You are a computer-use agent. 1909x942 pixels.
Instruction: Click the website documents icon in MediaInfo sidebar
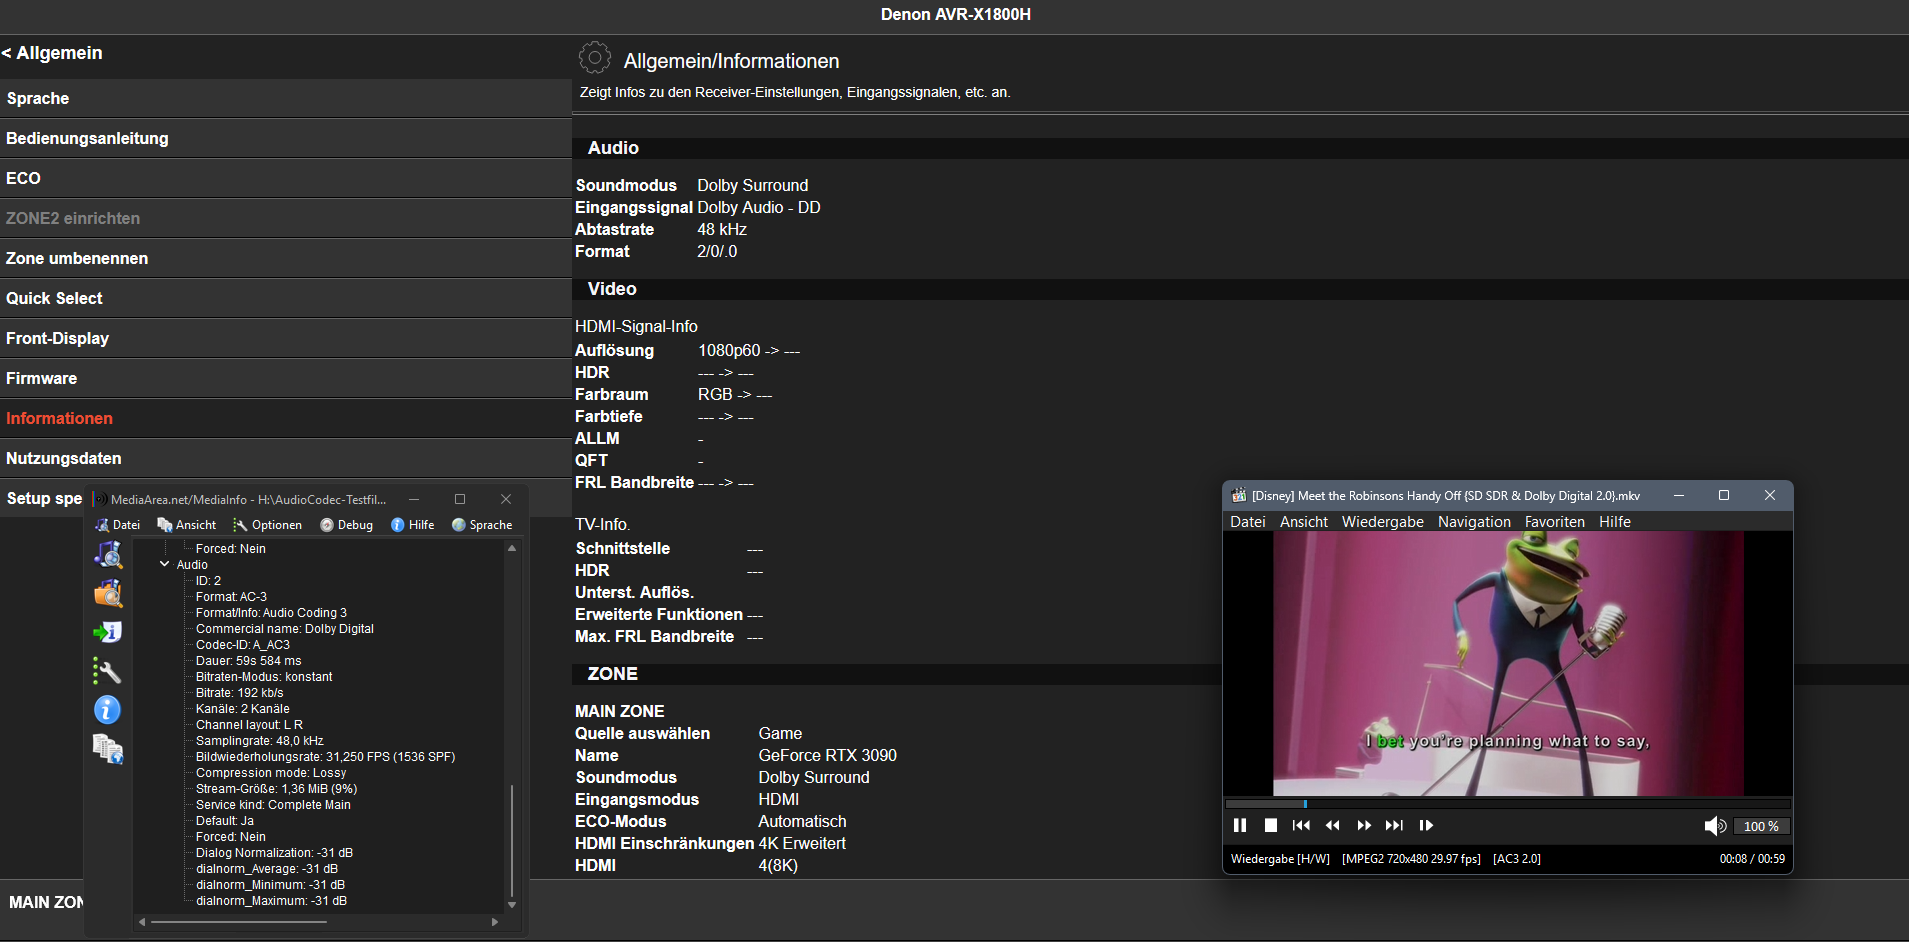108,749
